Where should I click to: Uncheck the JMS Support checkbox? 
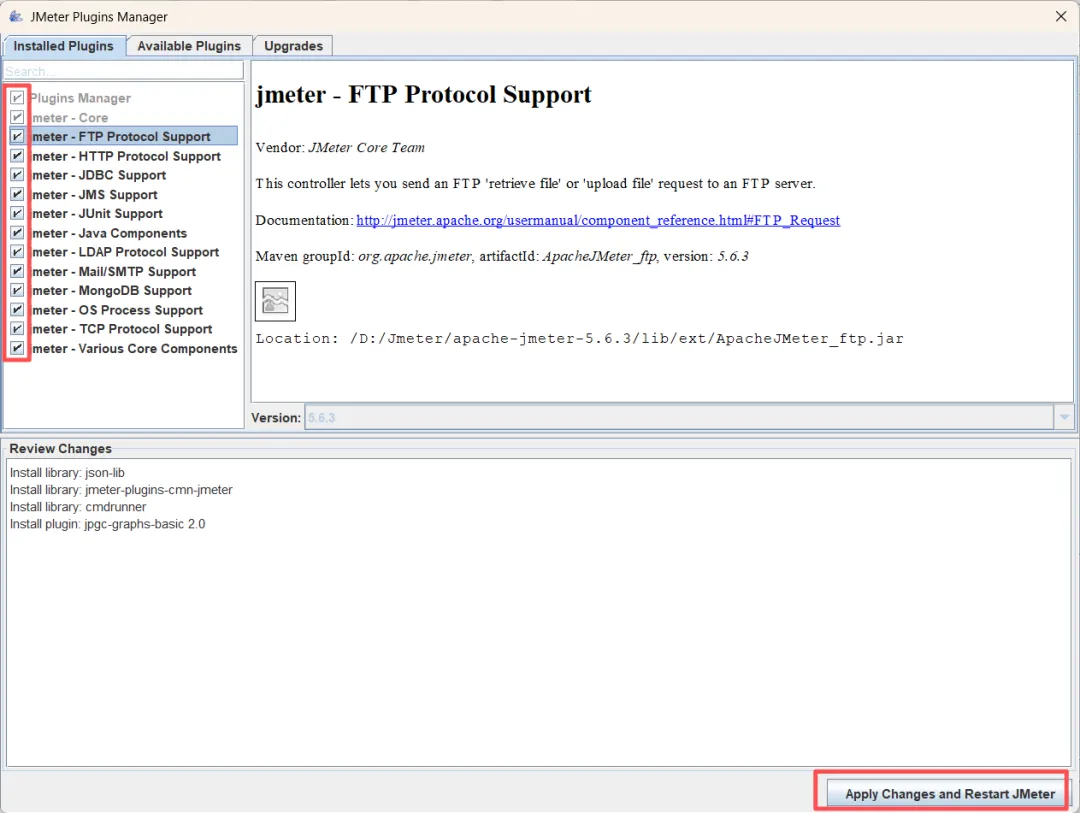click(x=17, y=194)
